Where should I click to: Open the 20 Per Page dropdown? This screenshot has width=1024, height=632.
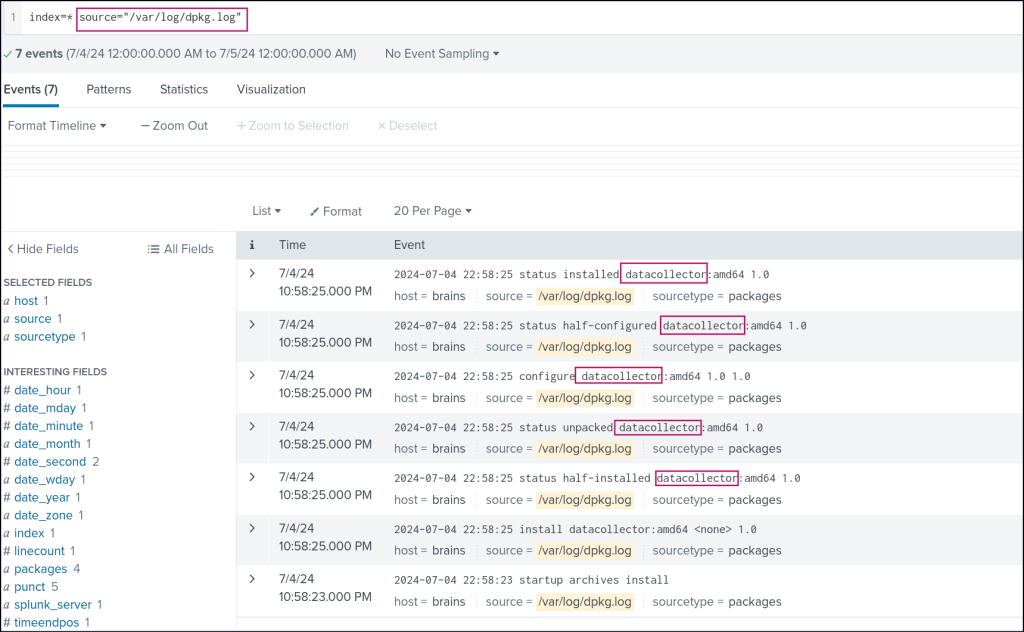coord(432,211)
